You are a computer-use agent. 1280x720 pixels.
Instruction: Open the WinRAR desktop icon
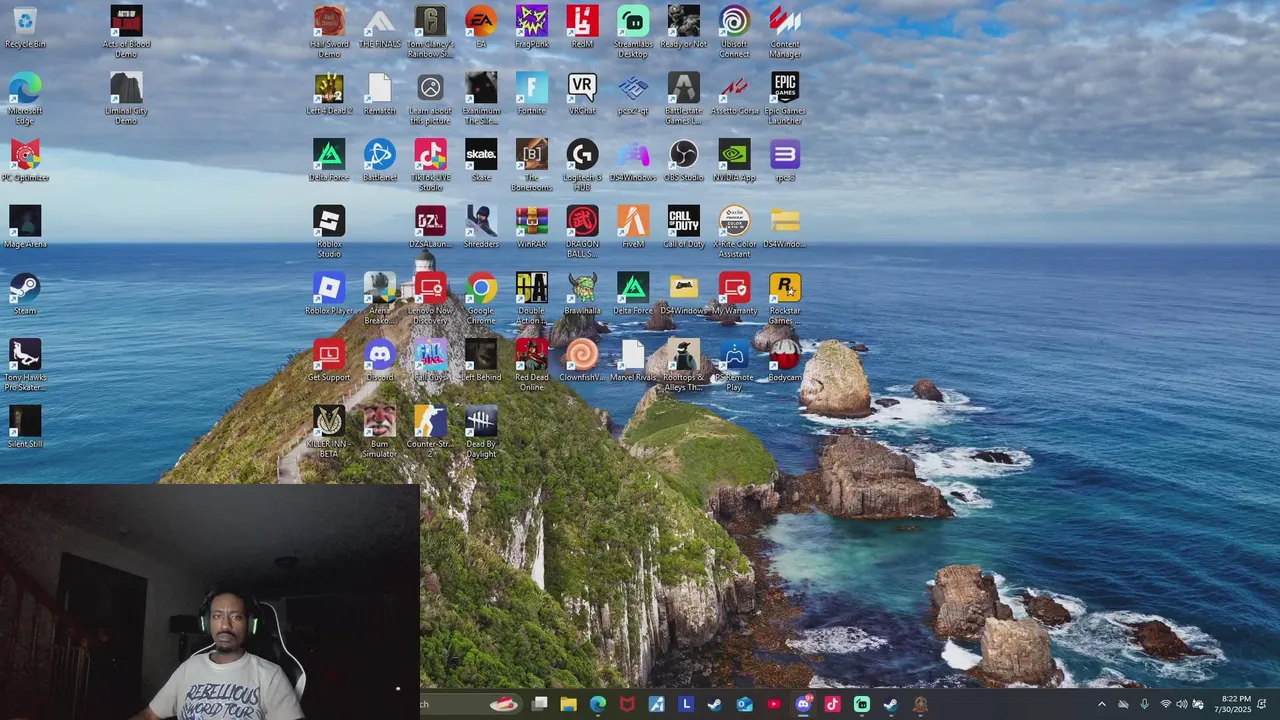tap(532, 227)
